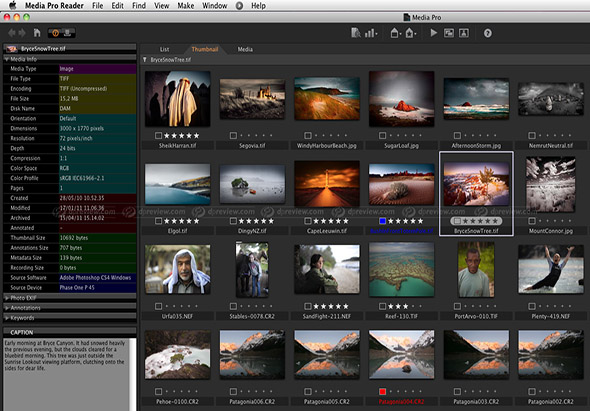590x411 pixels.
Task: Toggle the label box under SheikHarran.tif
Action: point(158,135)
